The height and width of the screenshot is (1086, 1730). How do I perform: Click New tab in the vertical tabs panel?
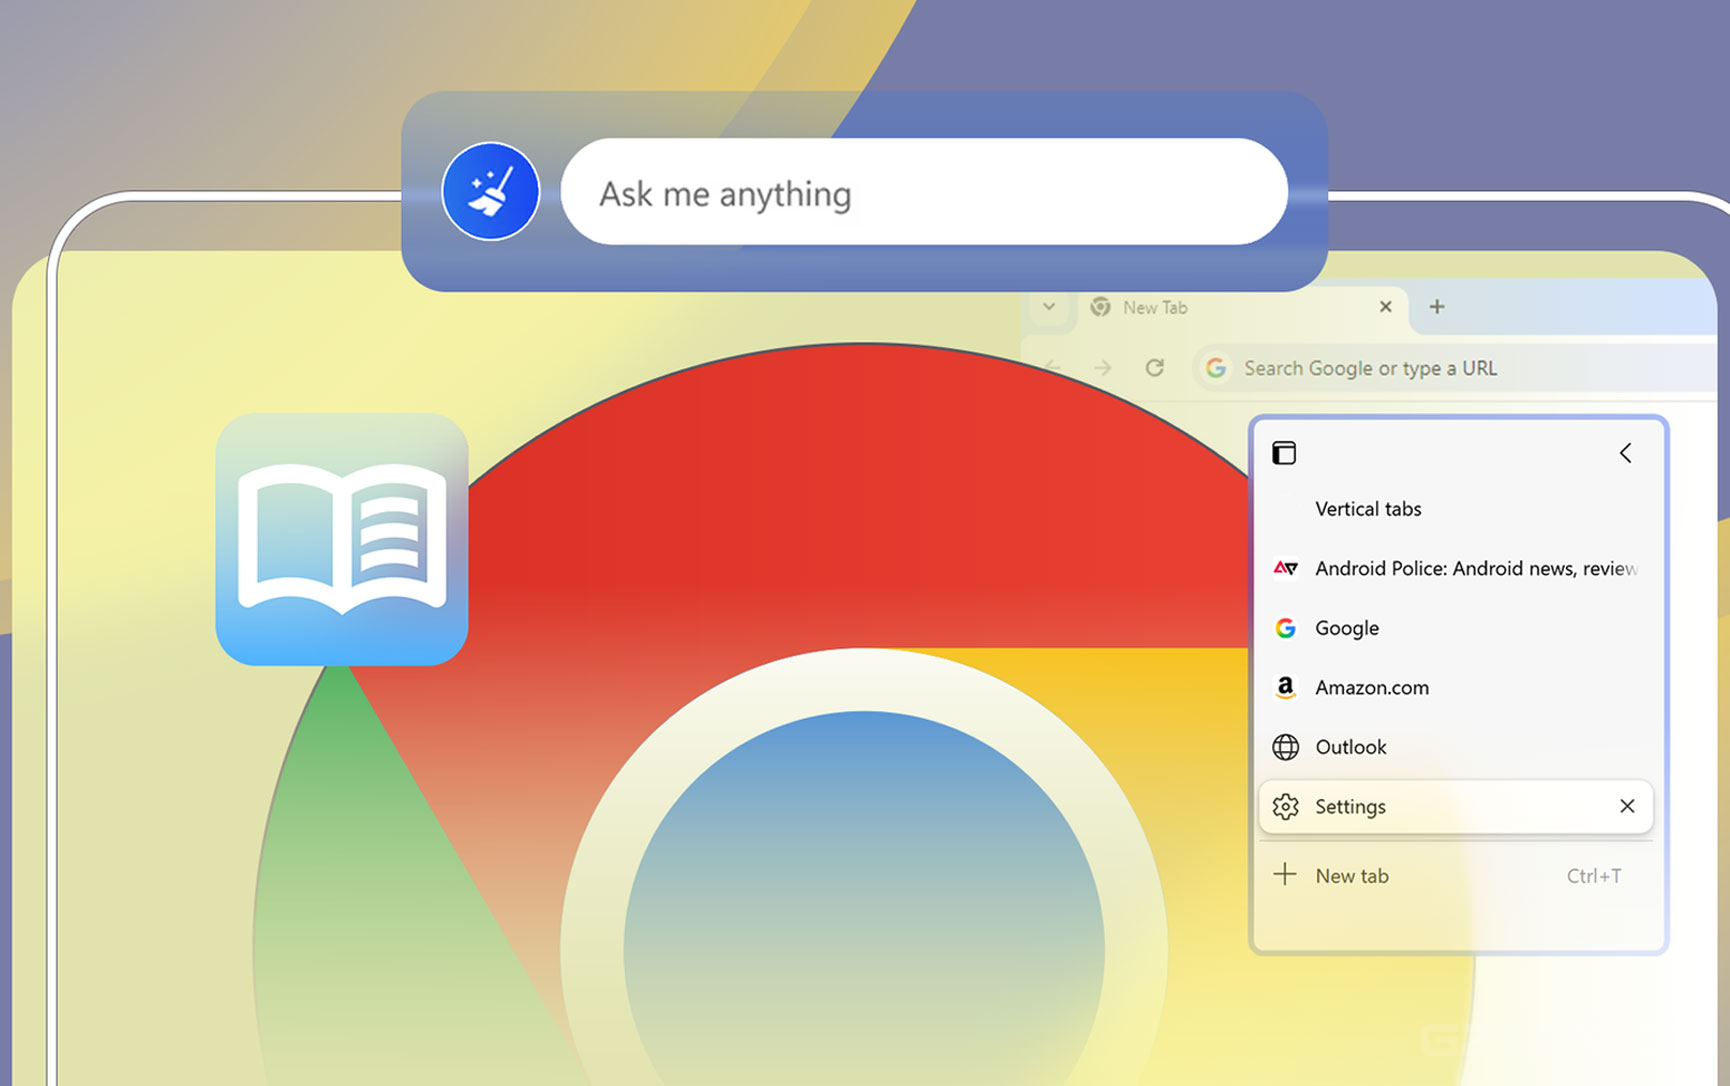coord(1455,876)
